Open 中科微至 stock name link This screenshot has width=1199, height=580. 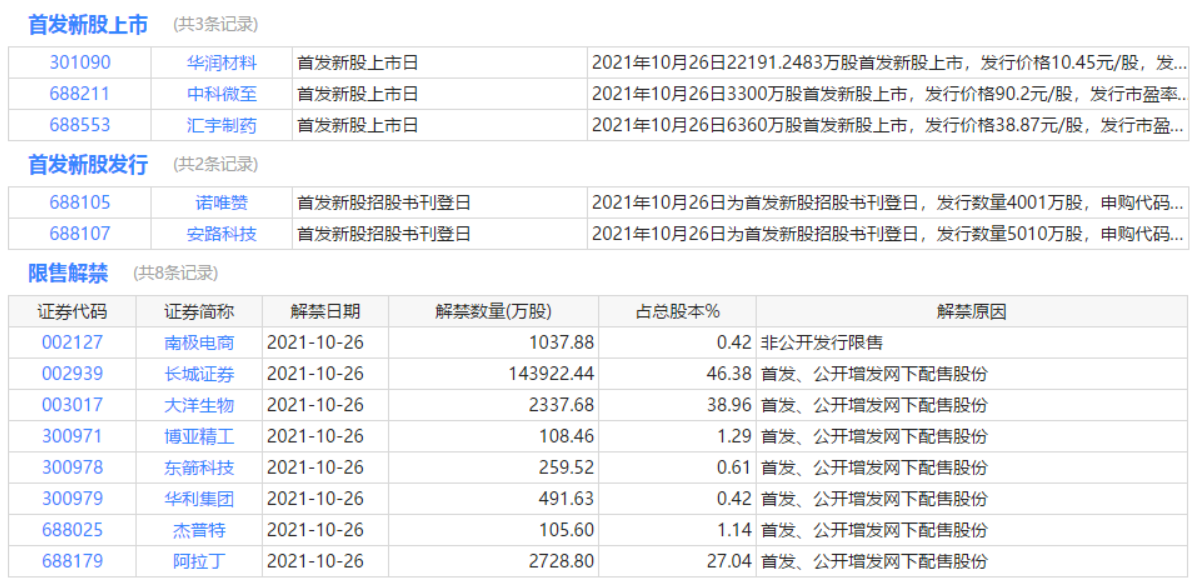click(x=222, y=94)
